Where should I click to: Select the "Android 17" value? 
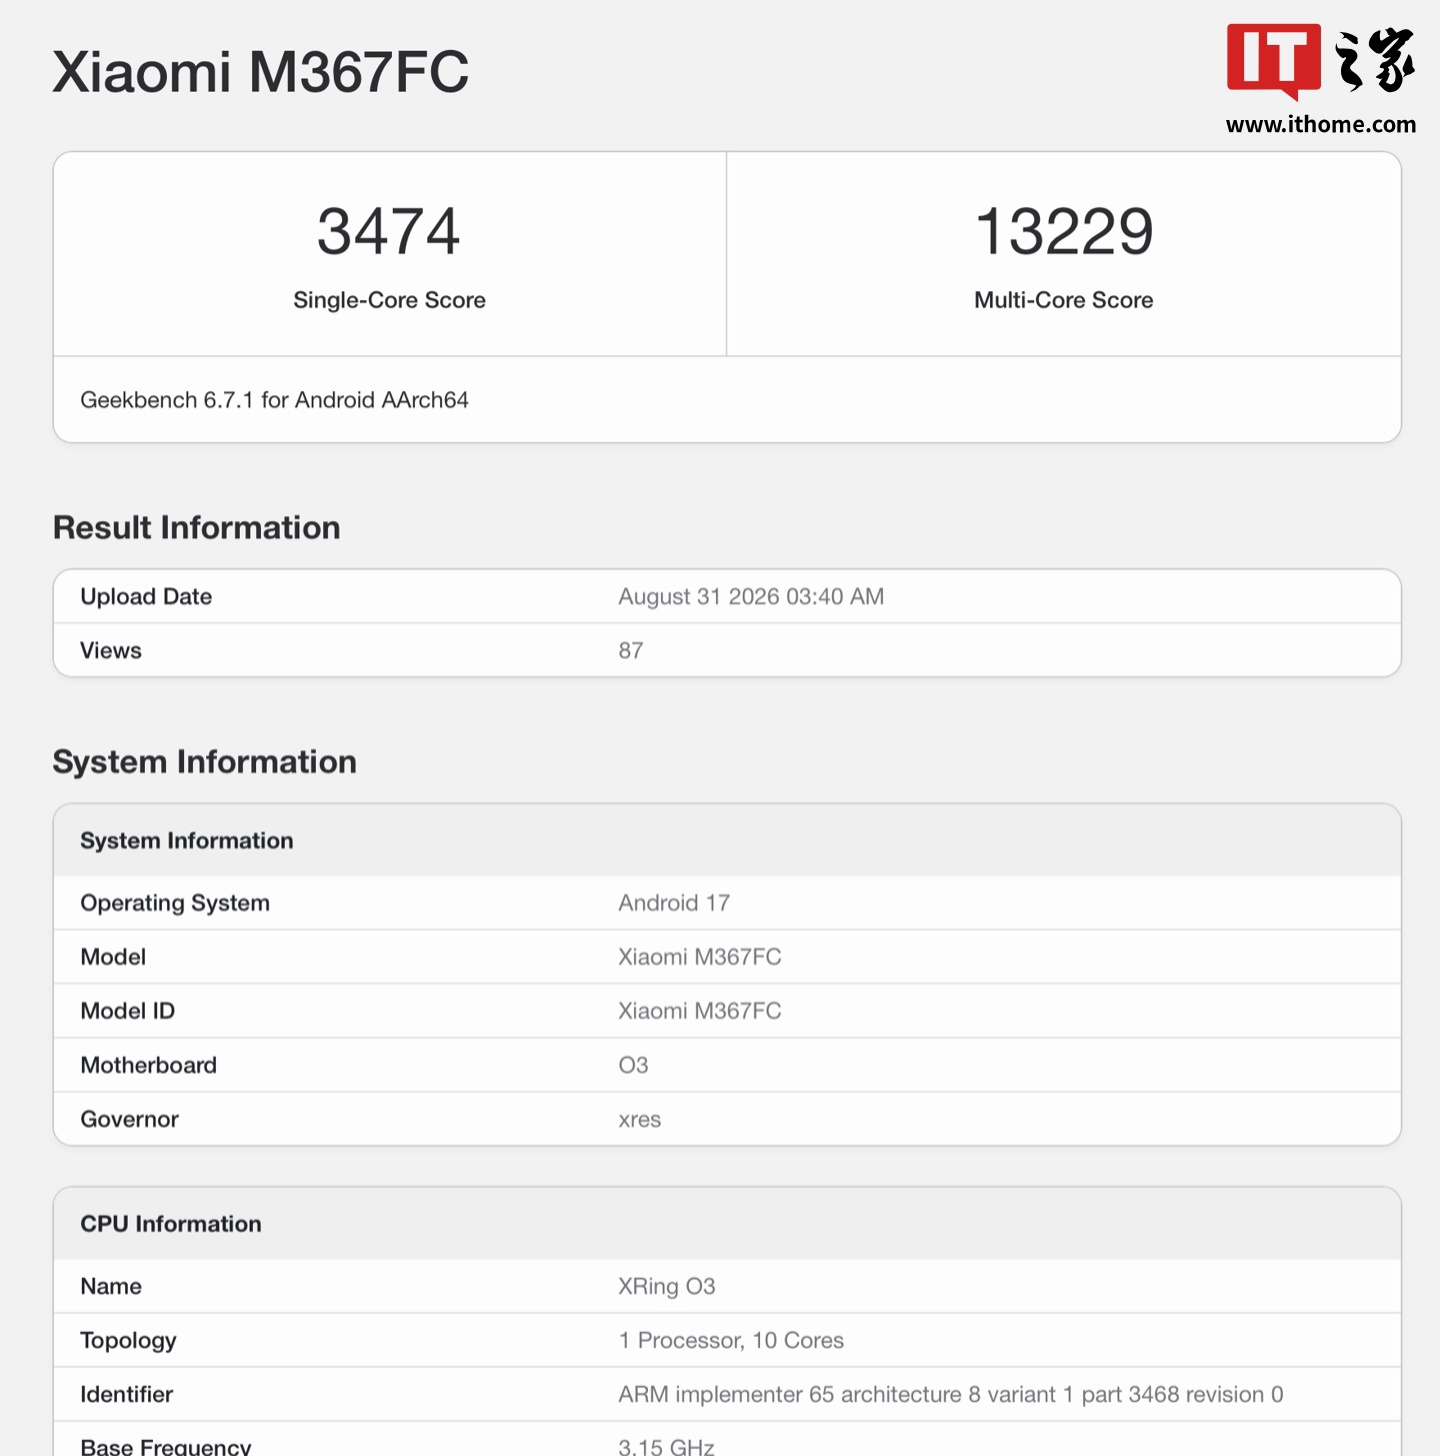point(674,903)
